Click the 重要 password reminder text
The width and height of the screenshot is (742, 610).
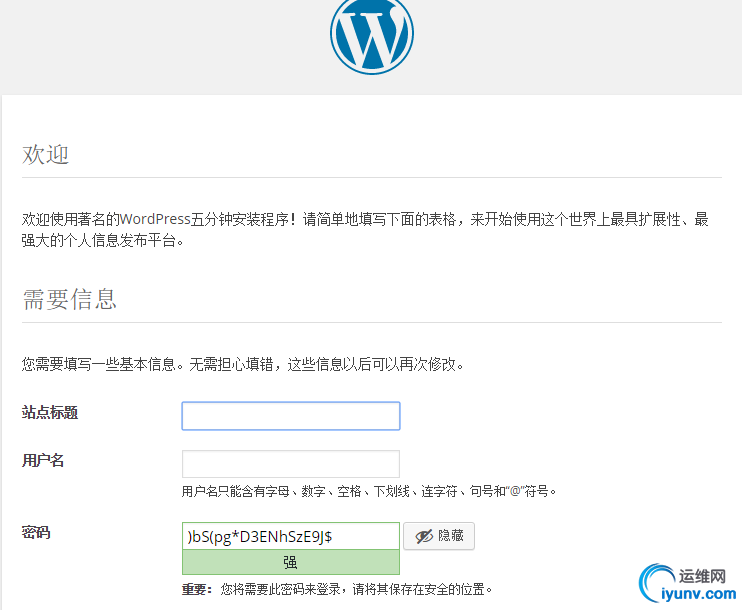click(x=337, y=589)
